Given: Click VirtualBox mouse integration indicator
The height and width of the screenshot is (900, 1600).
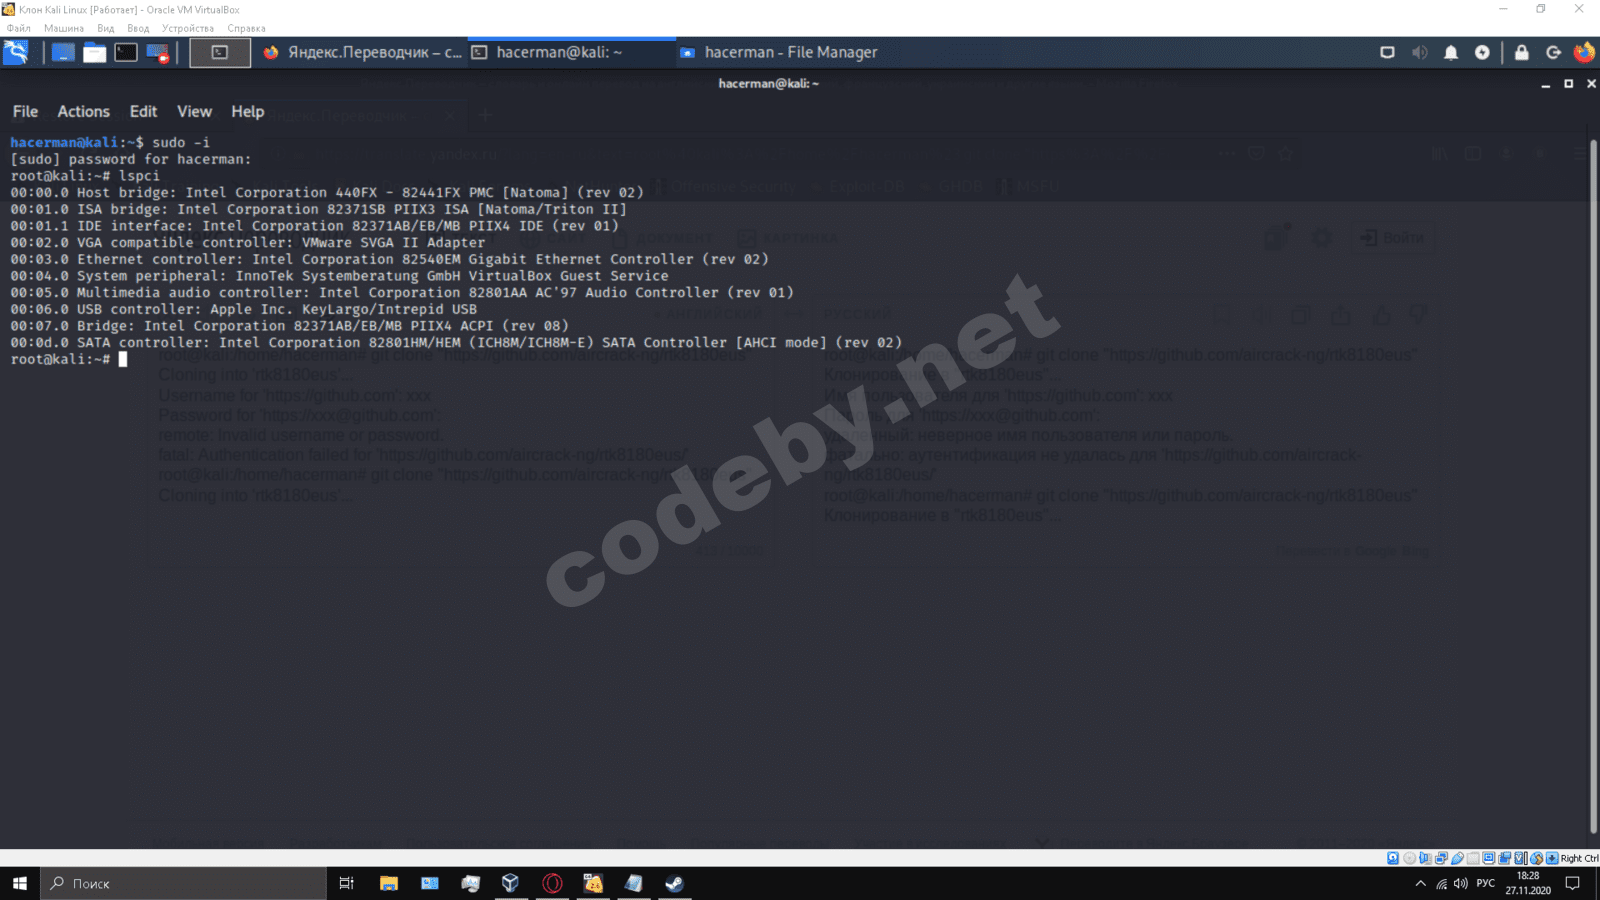Looking at the screenshot, I should [1537, 858].
